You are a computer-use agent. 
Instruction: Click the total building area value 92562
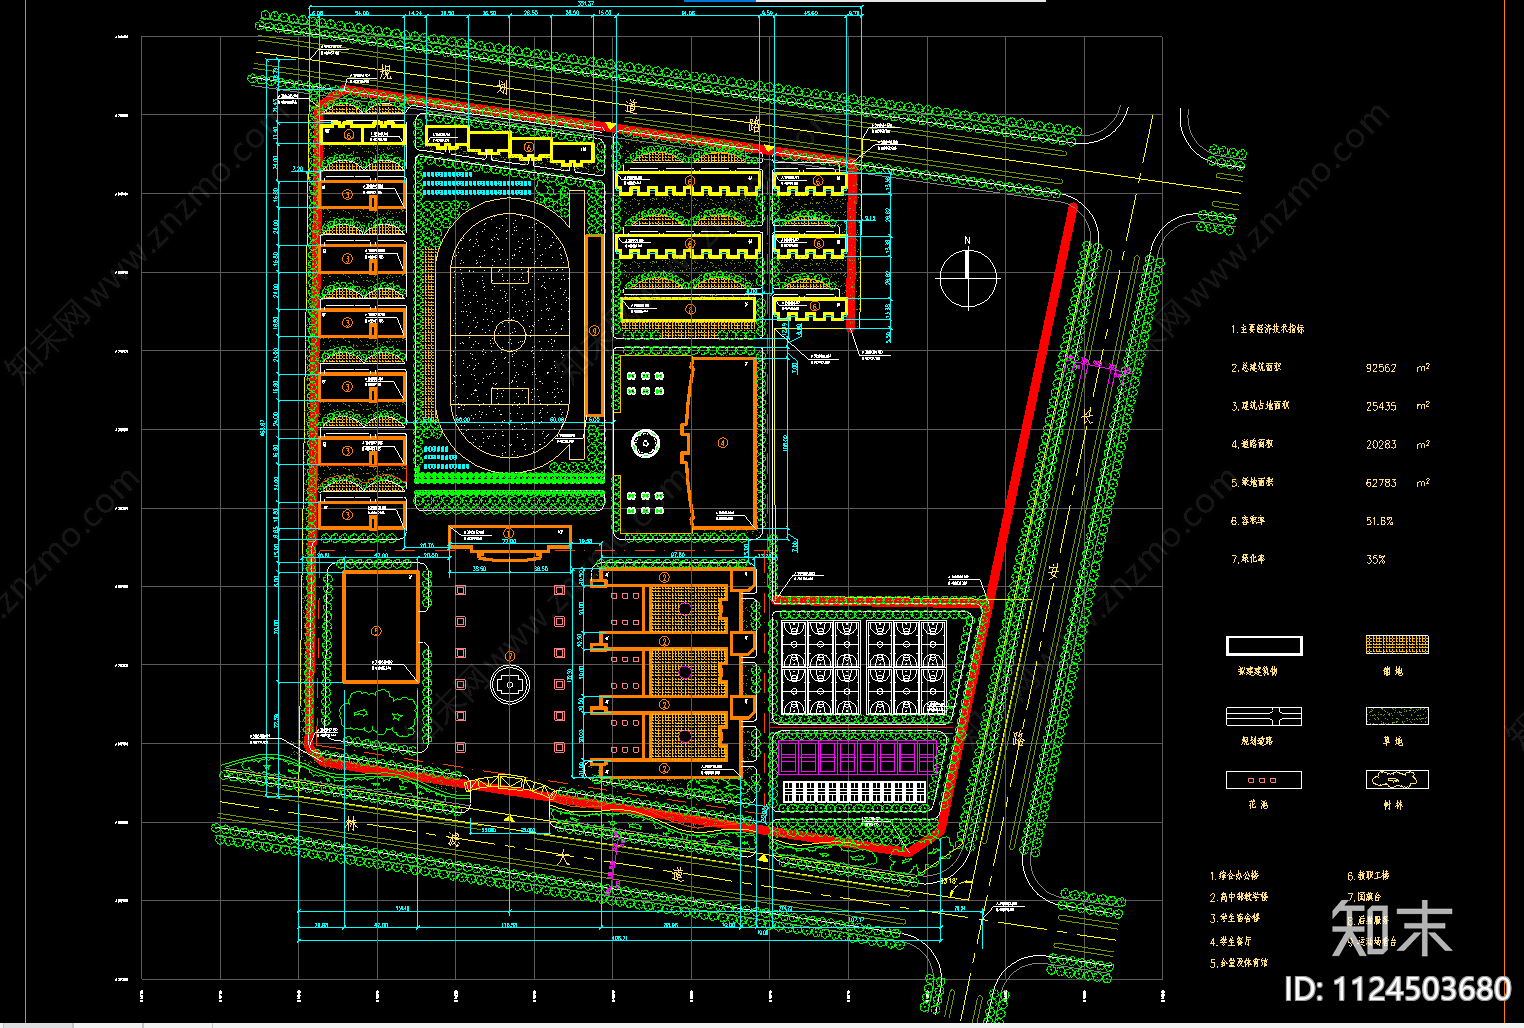[1381, 368]
